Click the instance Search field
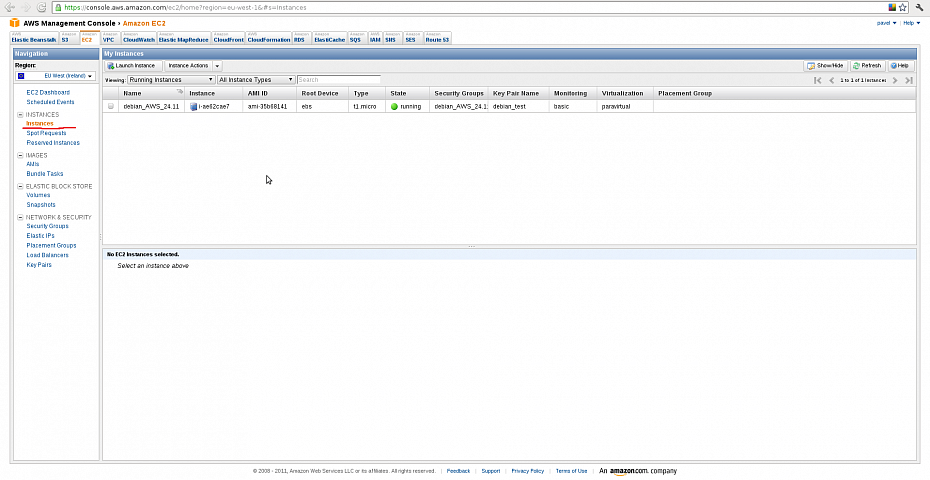This screenshot has height=480, width=930. pyautogui.click(x=339, y=80)
